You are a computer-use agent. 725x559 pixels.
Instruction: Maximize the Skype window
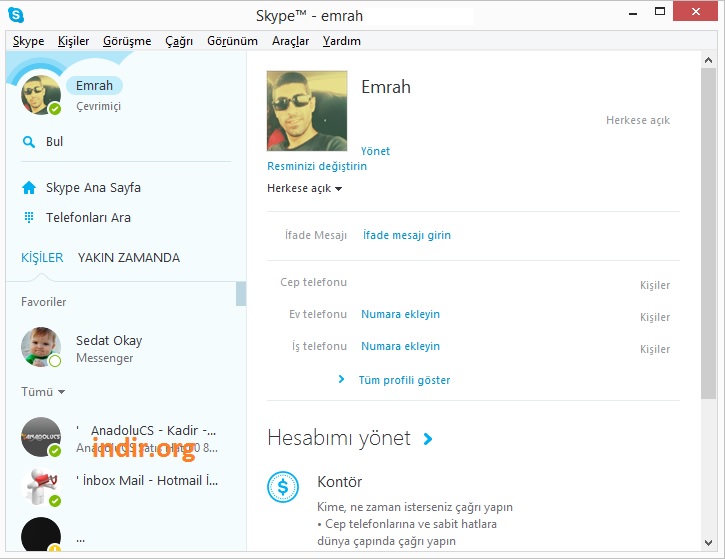(x=660, y=12)
